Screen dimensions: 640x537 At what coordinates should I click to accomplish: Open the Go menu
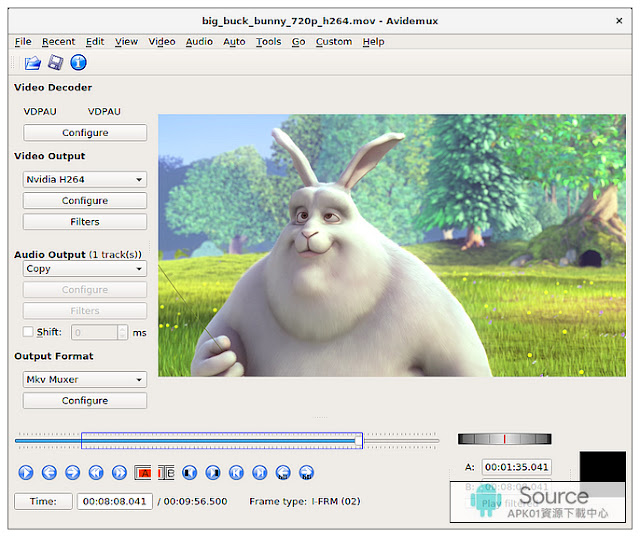click(298, 42)
